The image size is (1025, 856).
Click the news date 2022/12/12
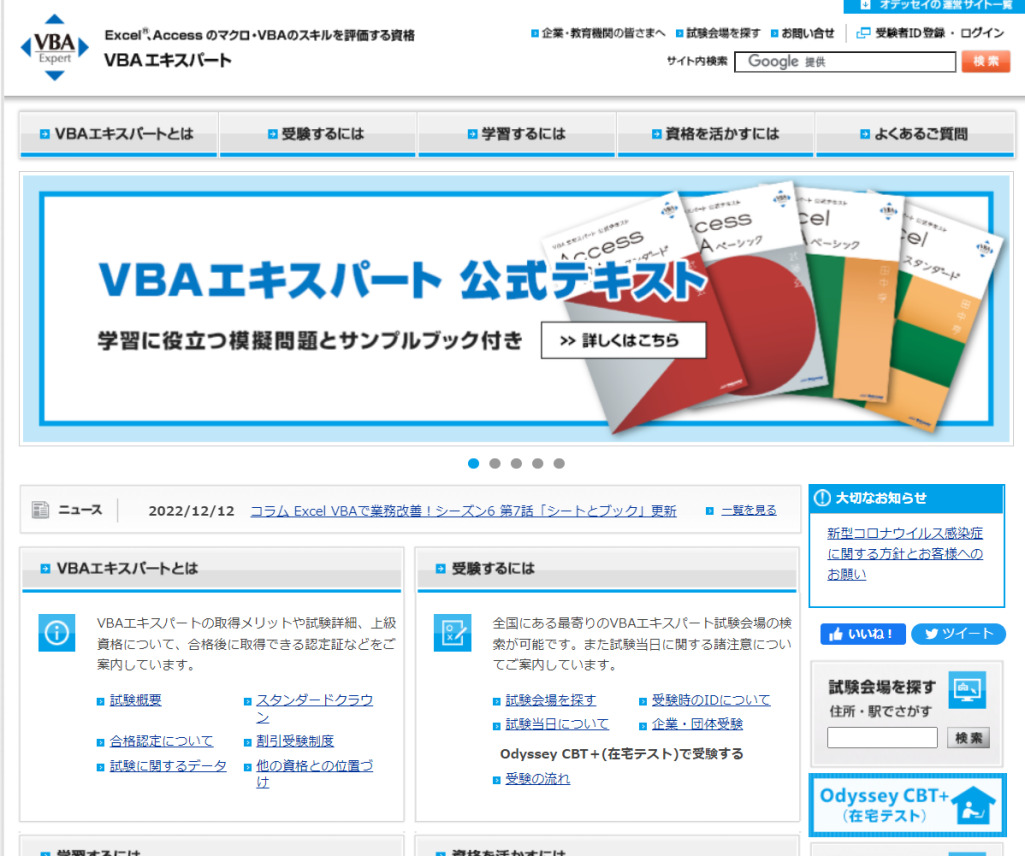tap(192, 511)
